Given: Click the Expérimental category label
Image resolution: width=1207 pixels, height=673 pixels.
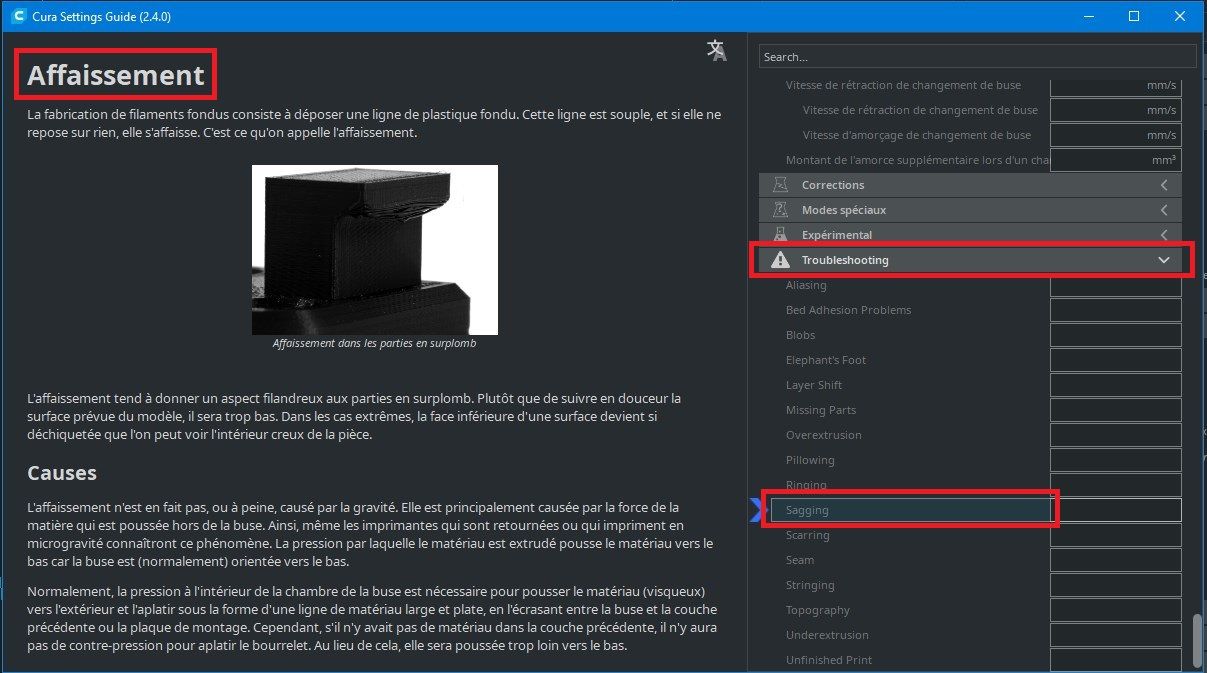Looking at the screenshot, I should click(x=837, y=235).
